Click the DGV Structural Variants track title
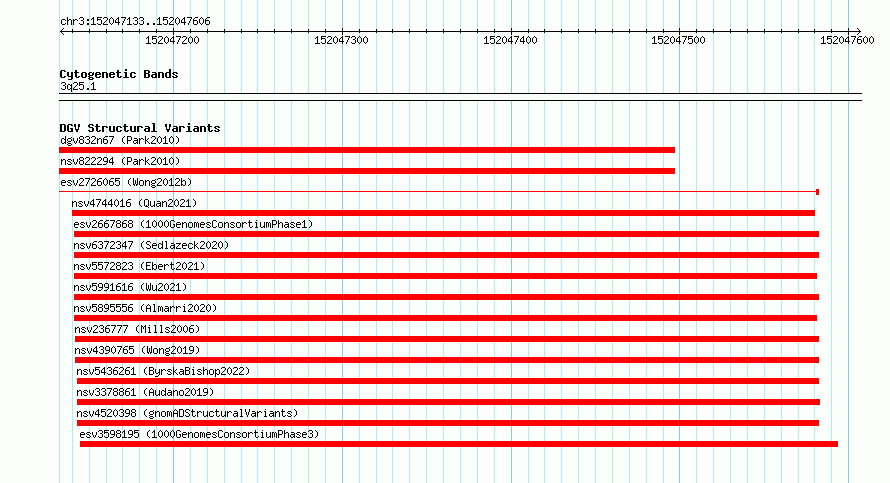Viewport: 890px width, 483px height. tap(140, 128)
